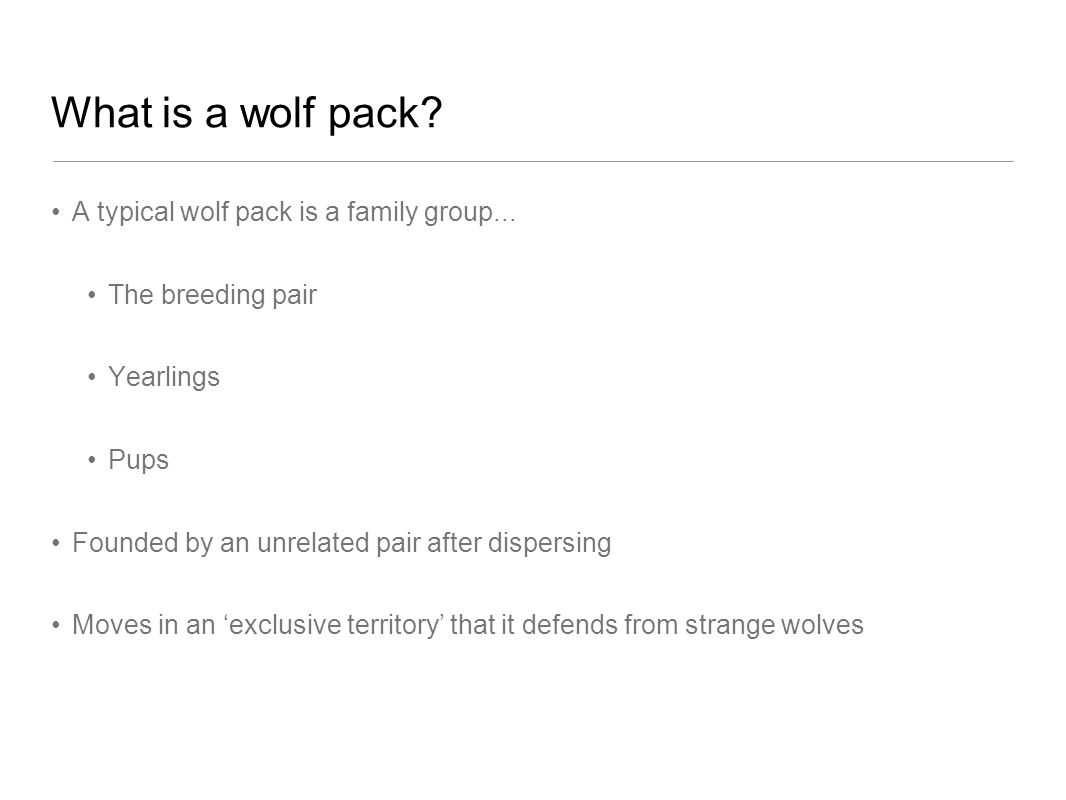1066x800 pixels.
Task: Click 'A typical wolf pack is a family group…' line
Action: 294,213
